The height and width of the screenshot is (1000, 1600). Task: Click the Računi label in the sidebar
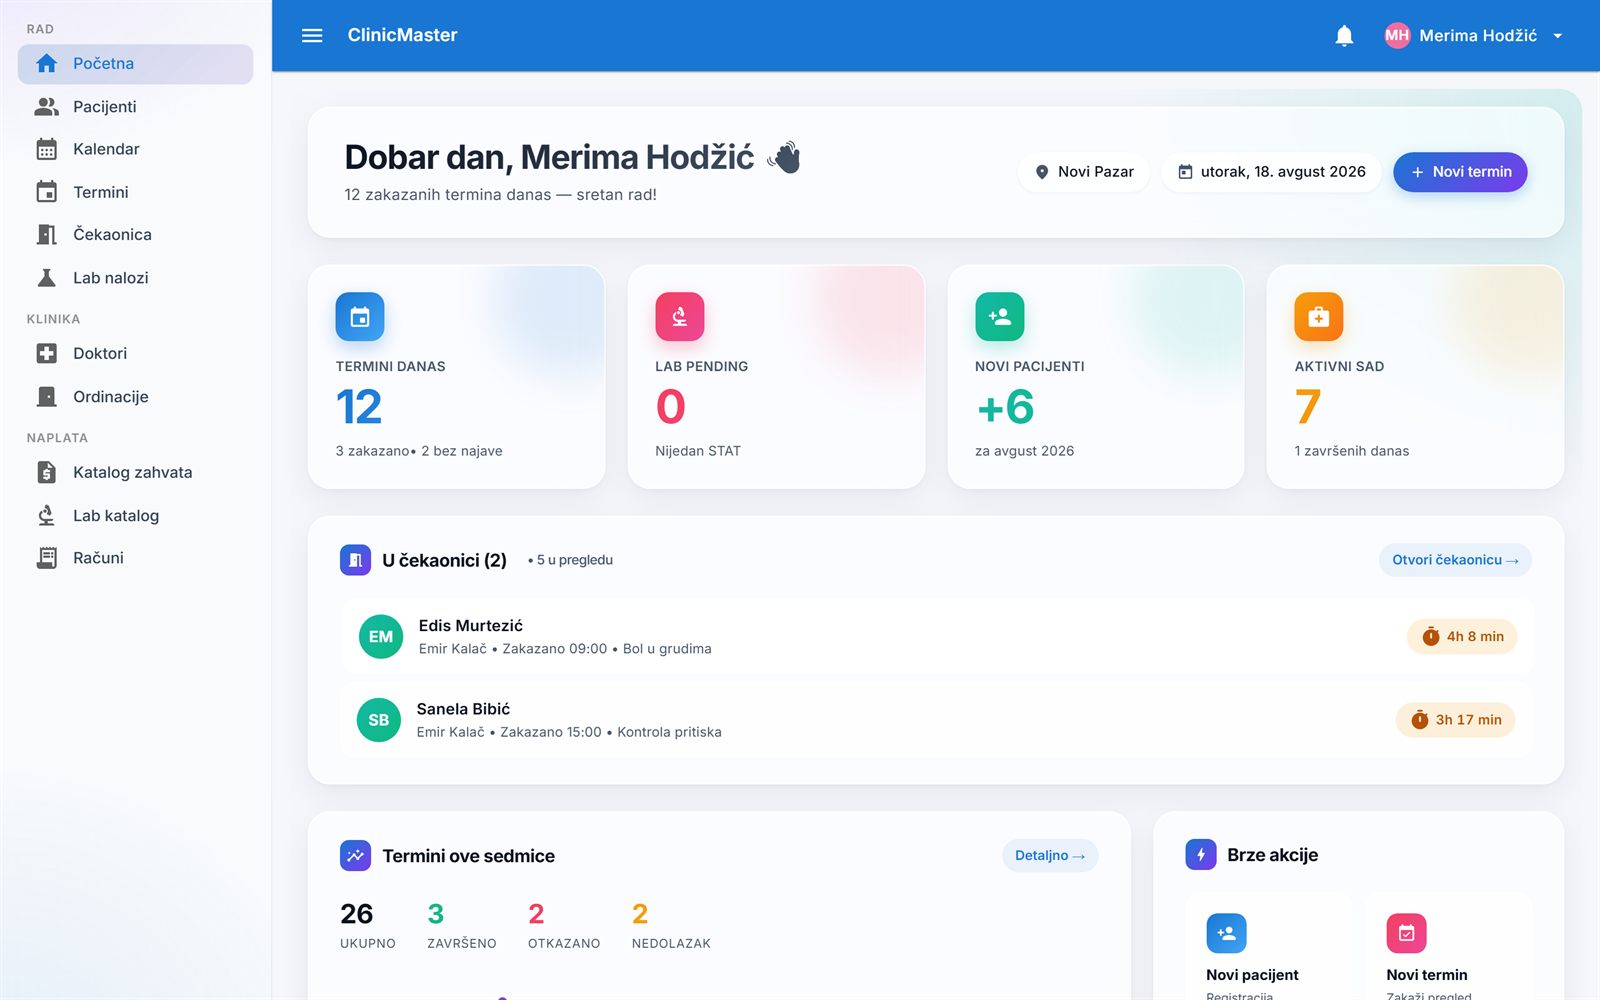tap(98, 558)
